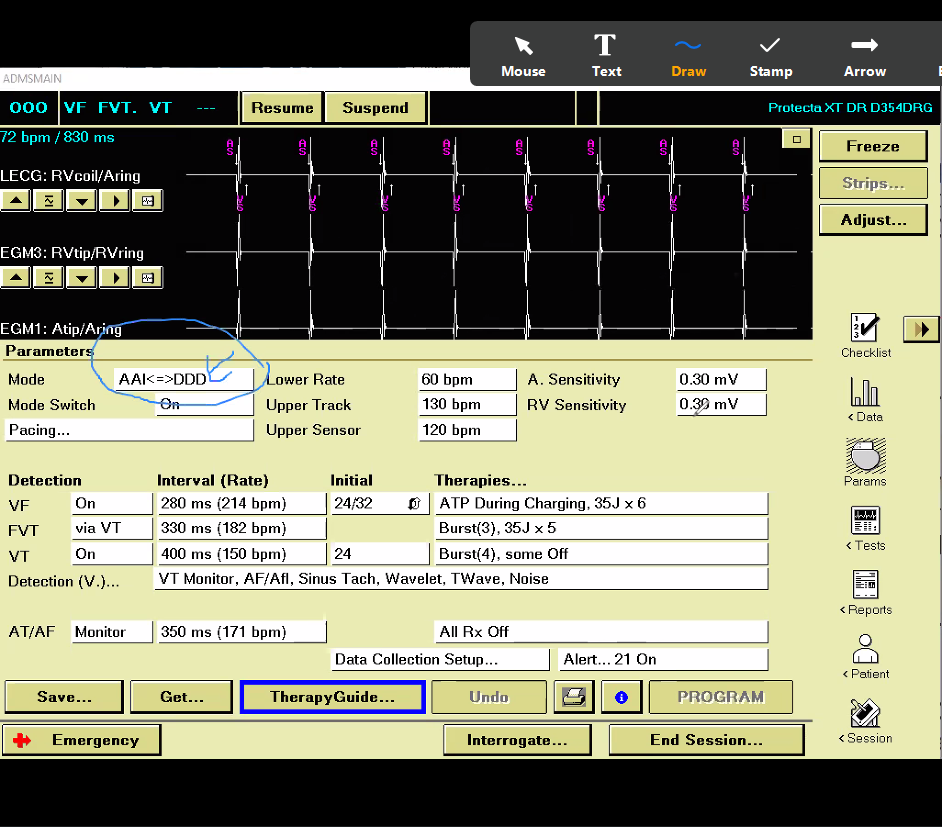This screenshot has width=942, height=827.
Task: Select the Stamp annotation tool
Action: pyautogui.click(x=770, y=56)
